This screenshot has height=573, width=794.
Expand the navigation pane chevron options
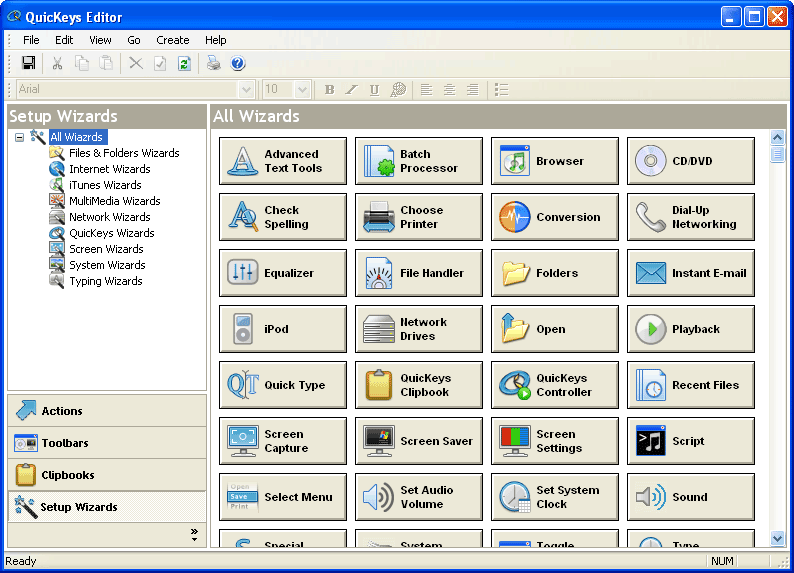pos(194,535)
